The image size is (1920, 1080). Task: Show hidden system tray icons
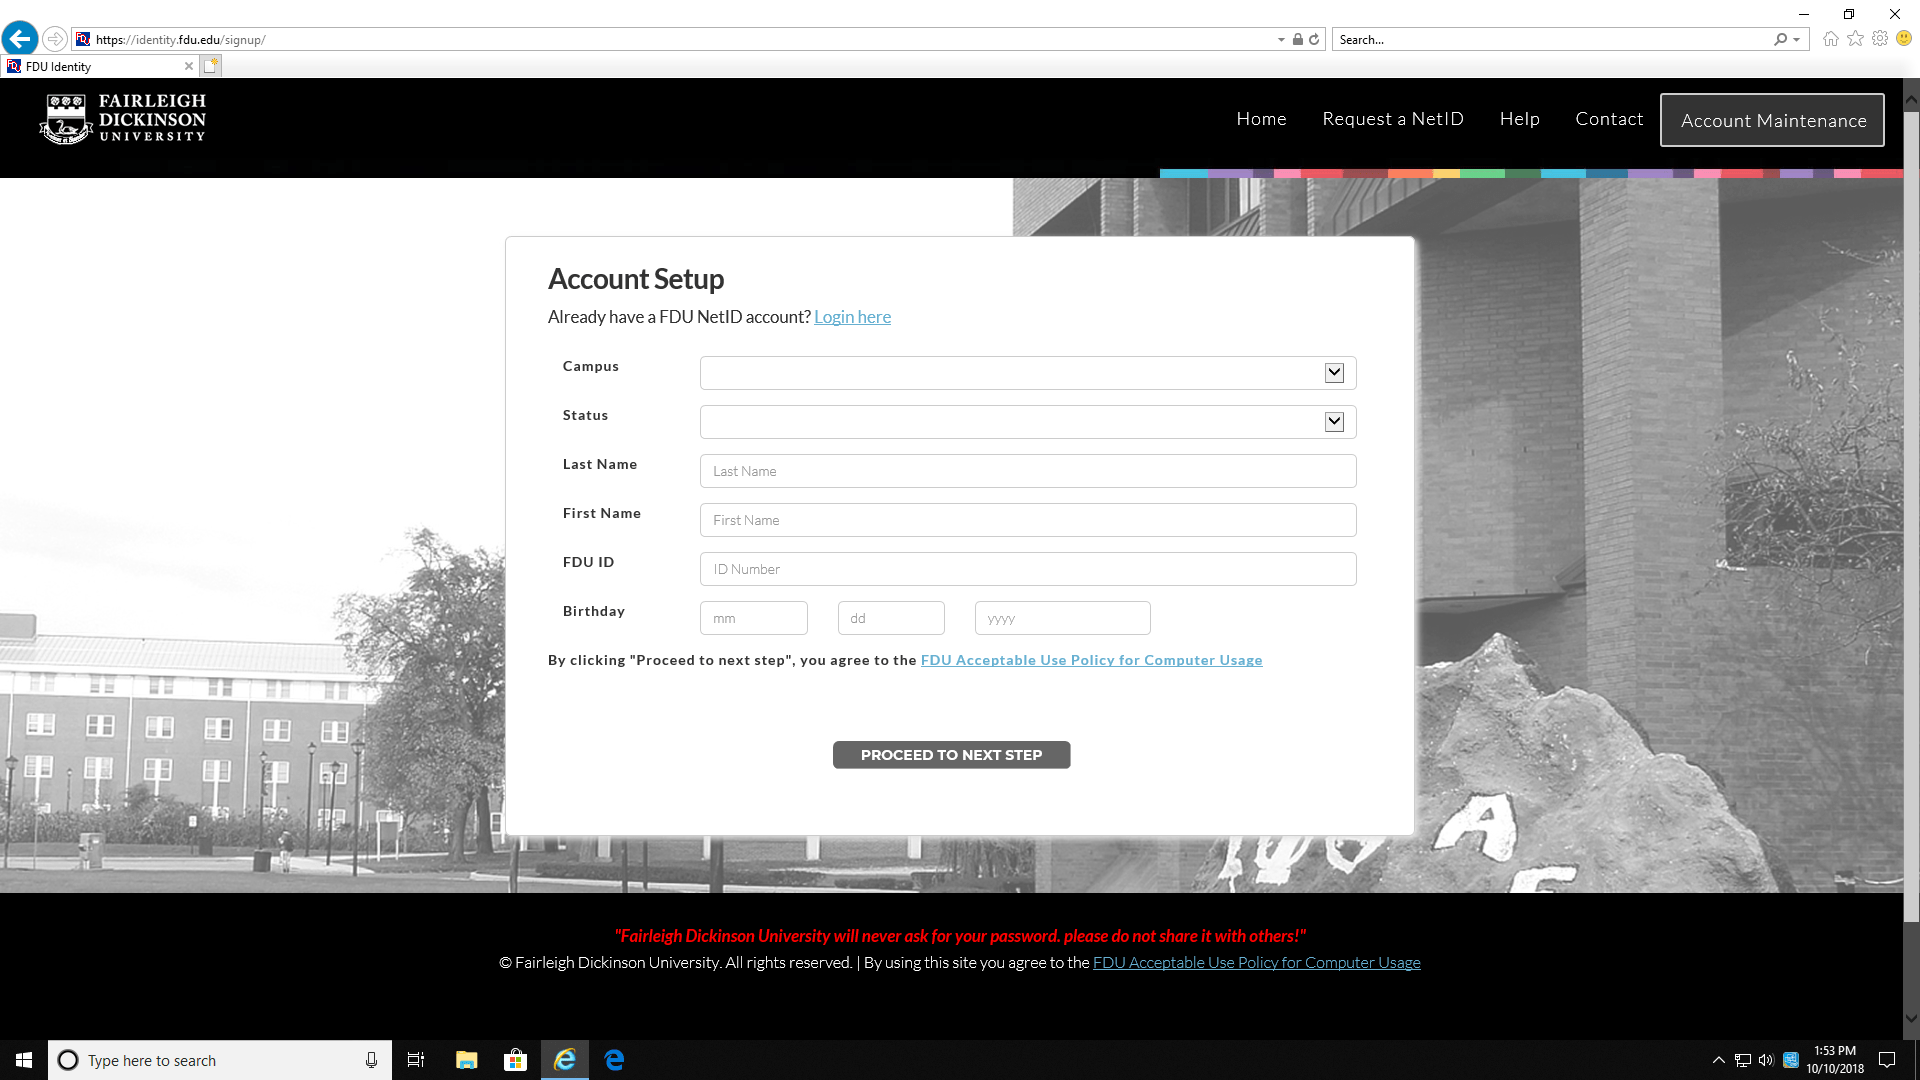1718,1060
